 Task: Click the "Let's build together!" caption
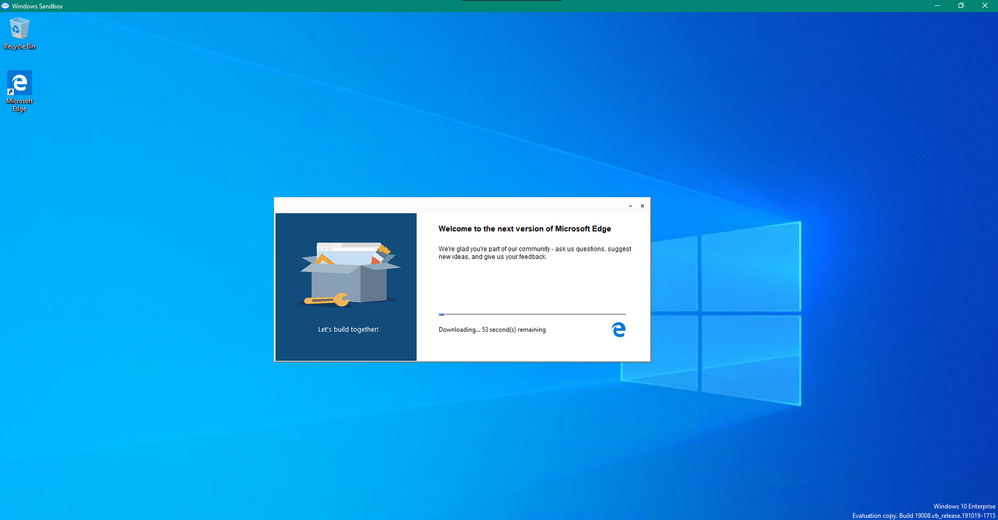pyautogui.click(x=348, y=329)
